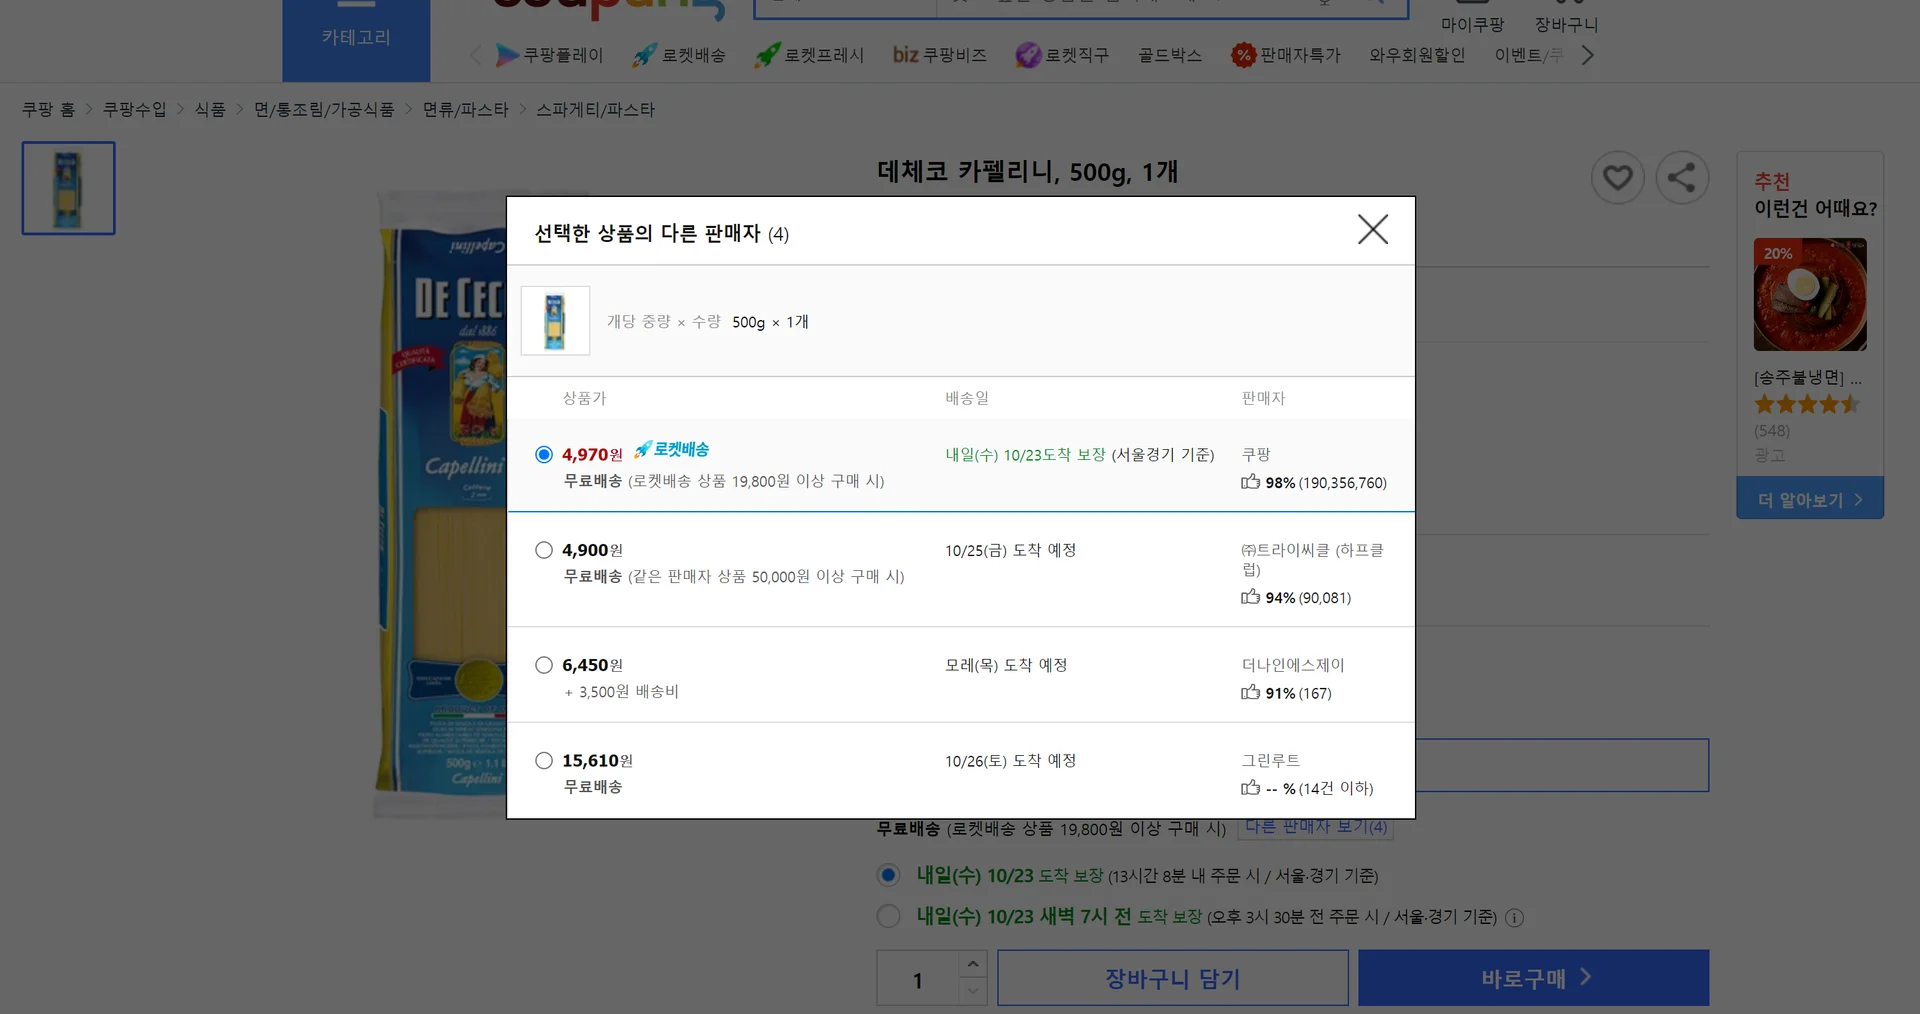The height and width of the screenshot is (1014, 1920).
Task: Open the 골드박스 deals page
Action: pyautogui.click(x=1168, y=55)
